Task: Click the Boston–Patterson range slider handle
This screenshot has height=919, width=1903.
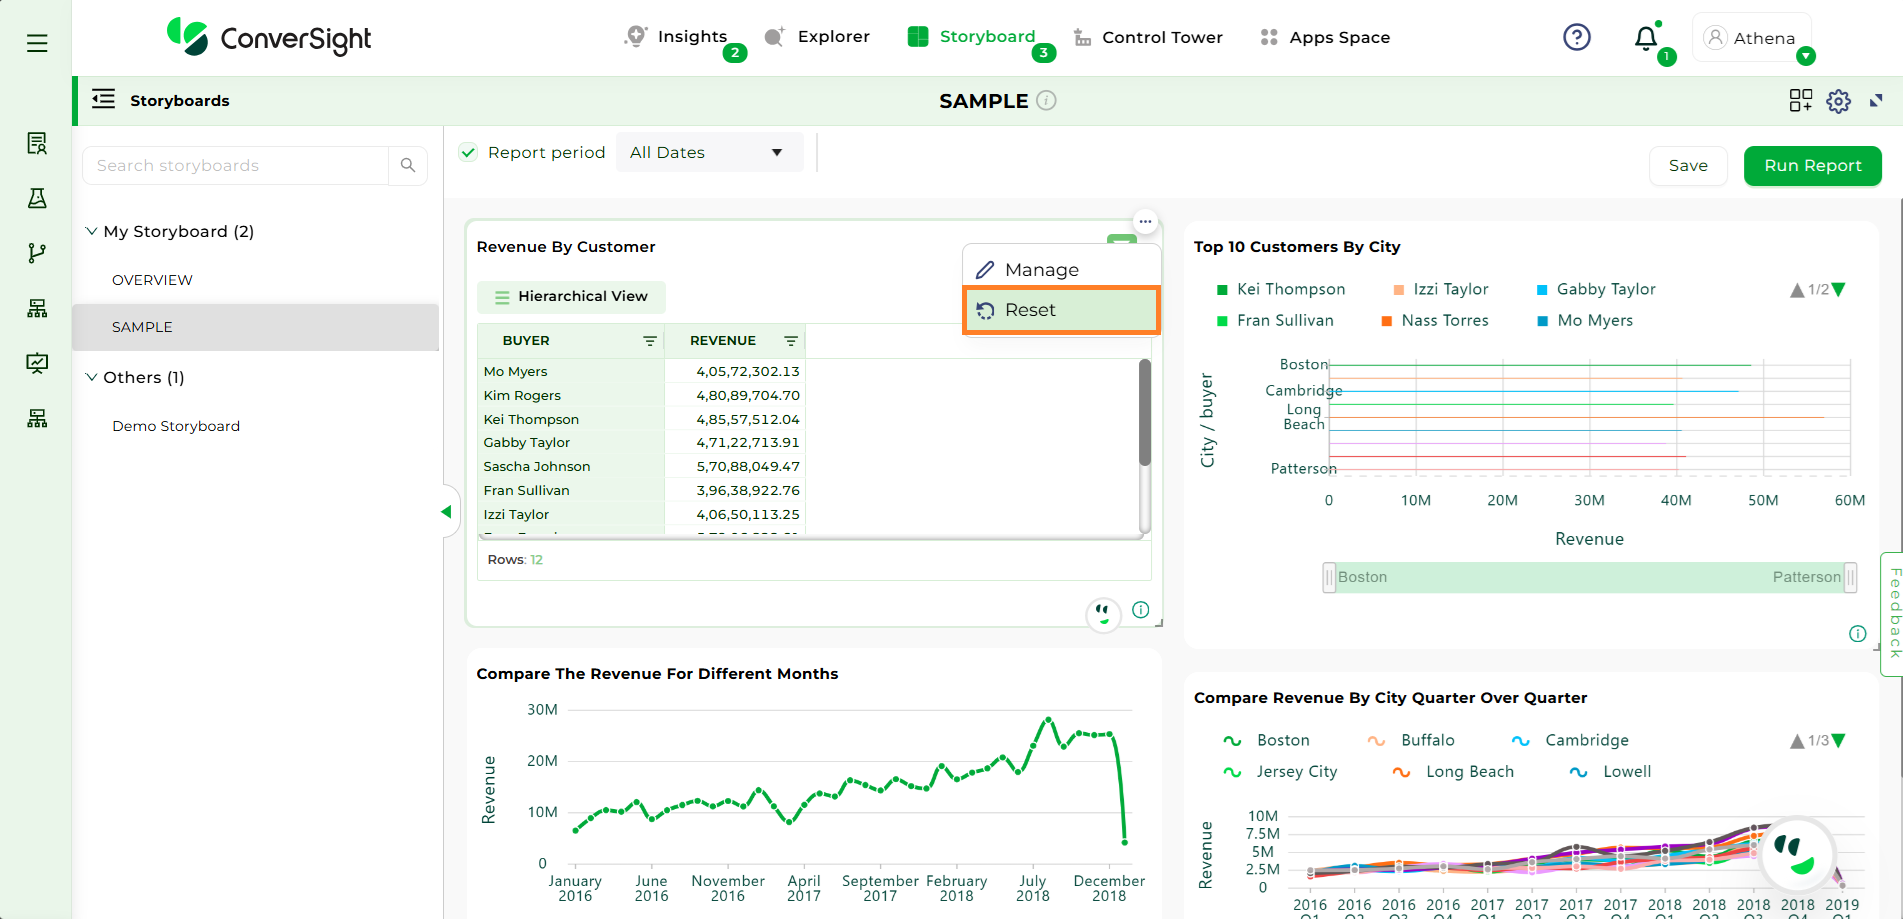Action: pyautogui.click(x=1329, y=577)
